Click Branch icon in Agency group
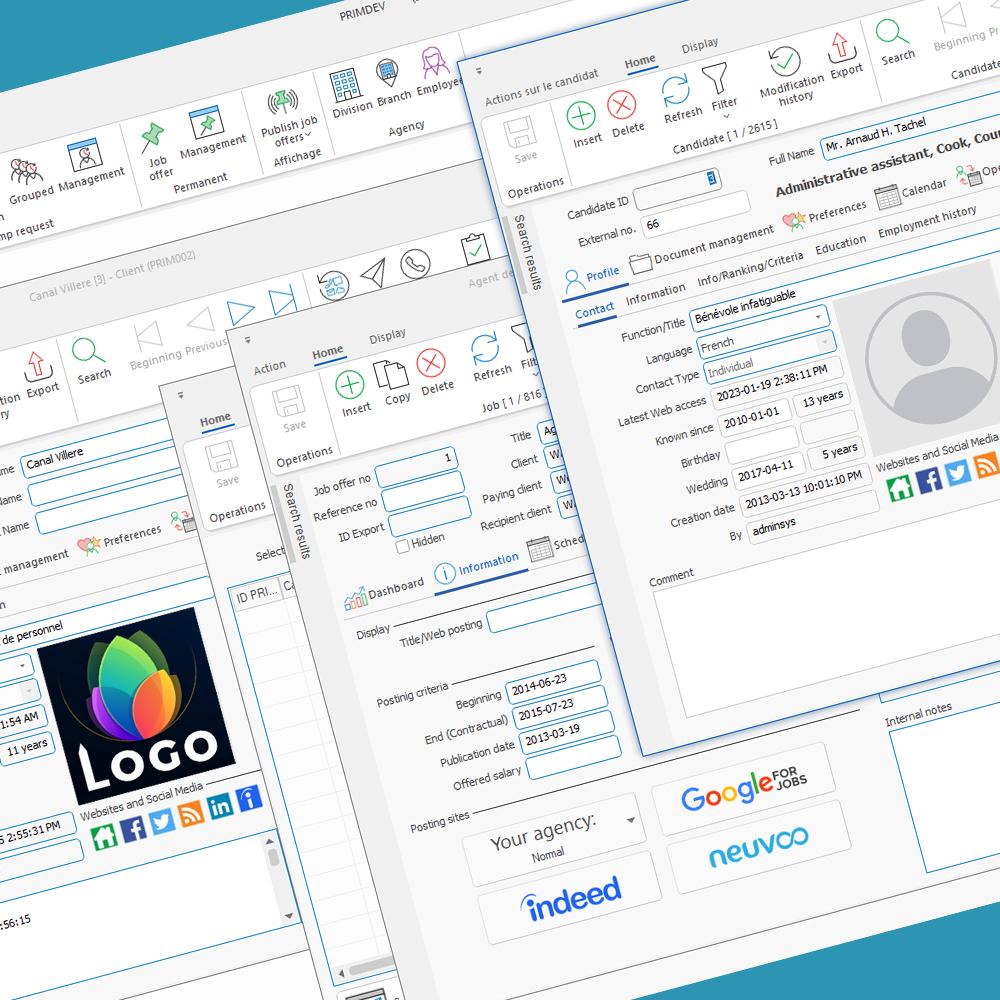The height and width of the screenshot is (1000, 1000). [x=387, y=73]
